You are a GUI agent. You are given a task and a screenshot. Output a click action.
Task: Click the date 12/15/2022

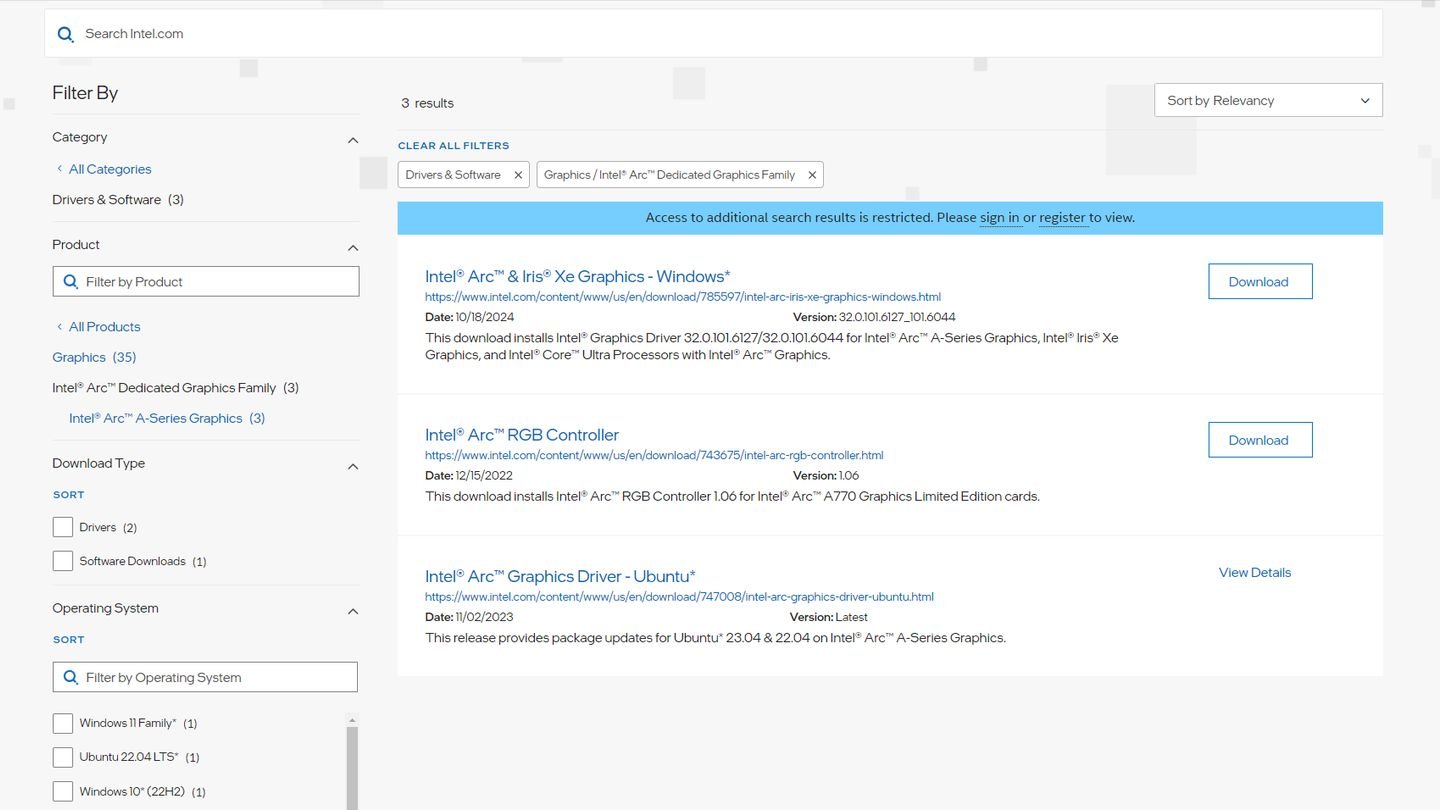(x=484, y=476)
